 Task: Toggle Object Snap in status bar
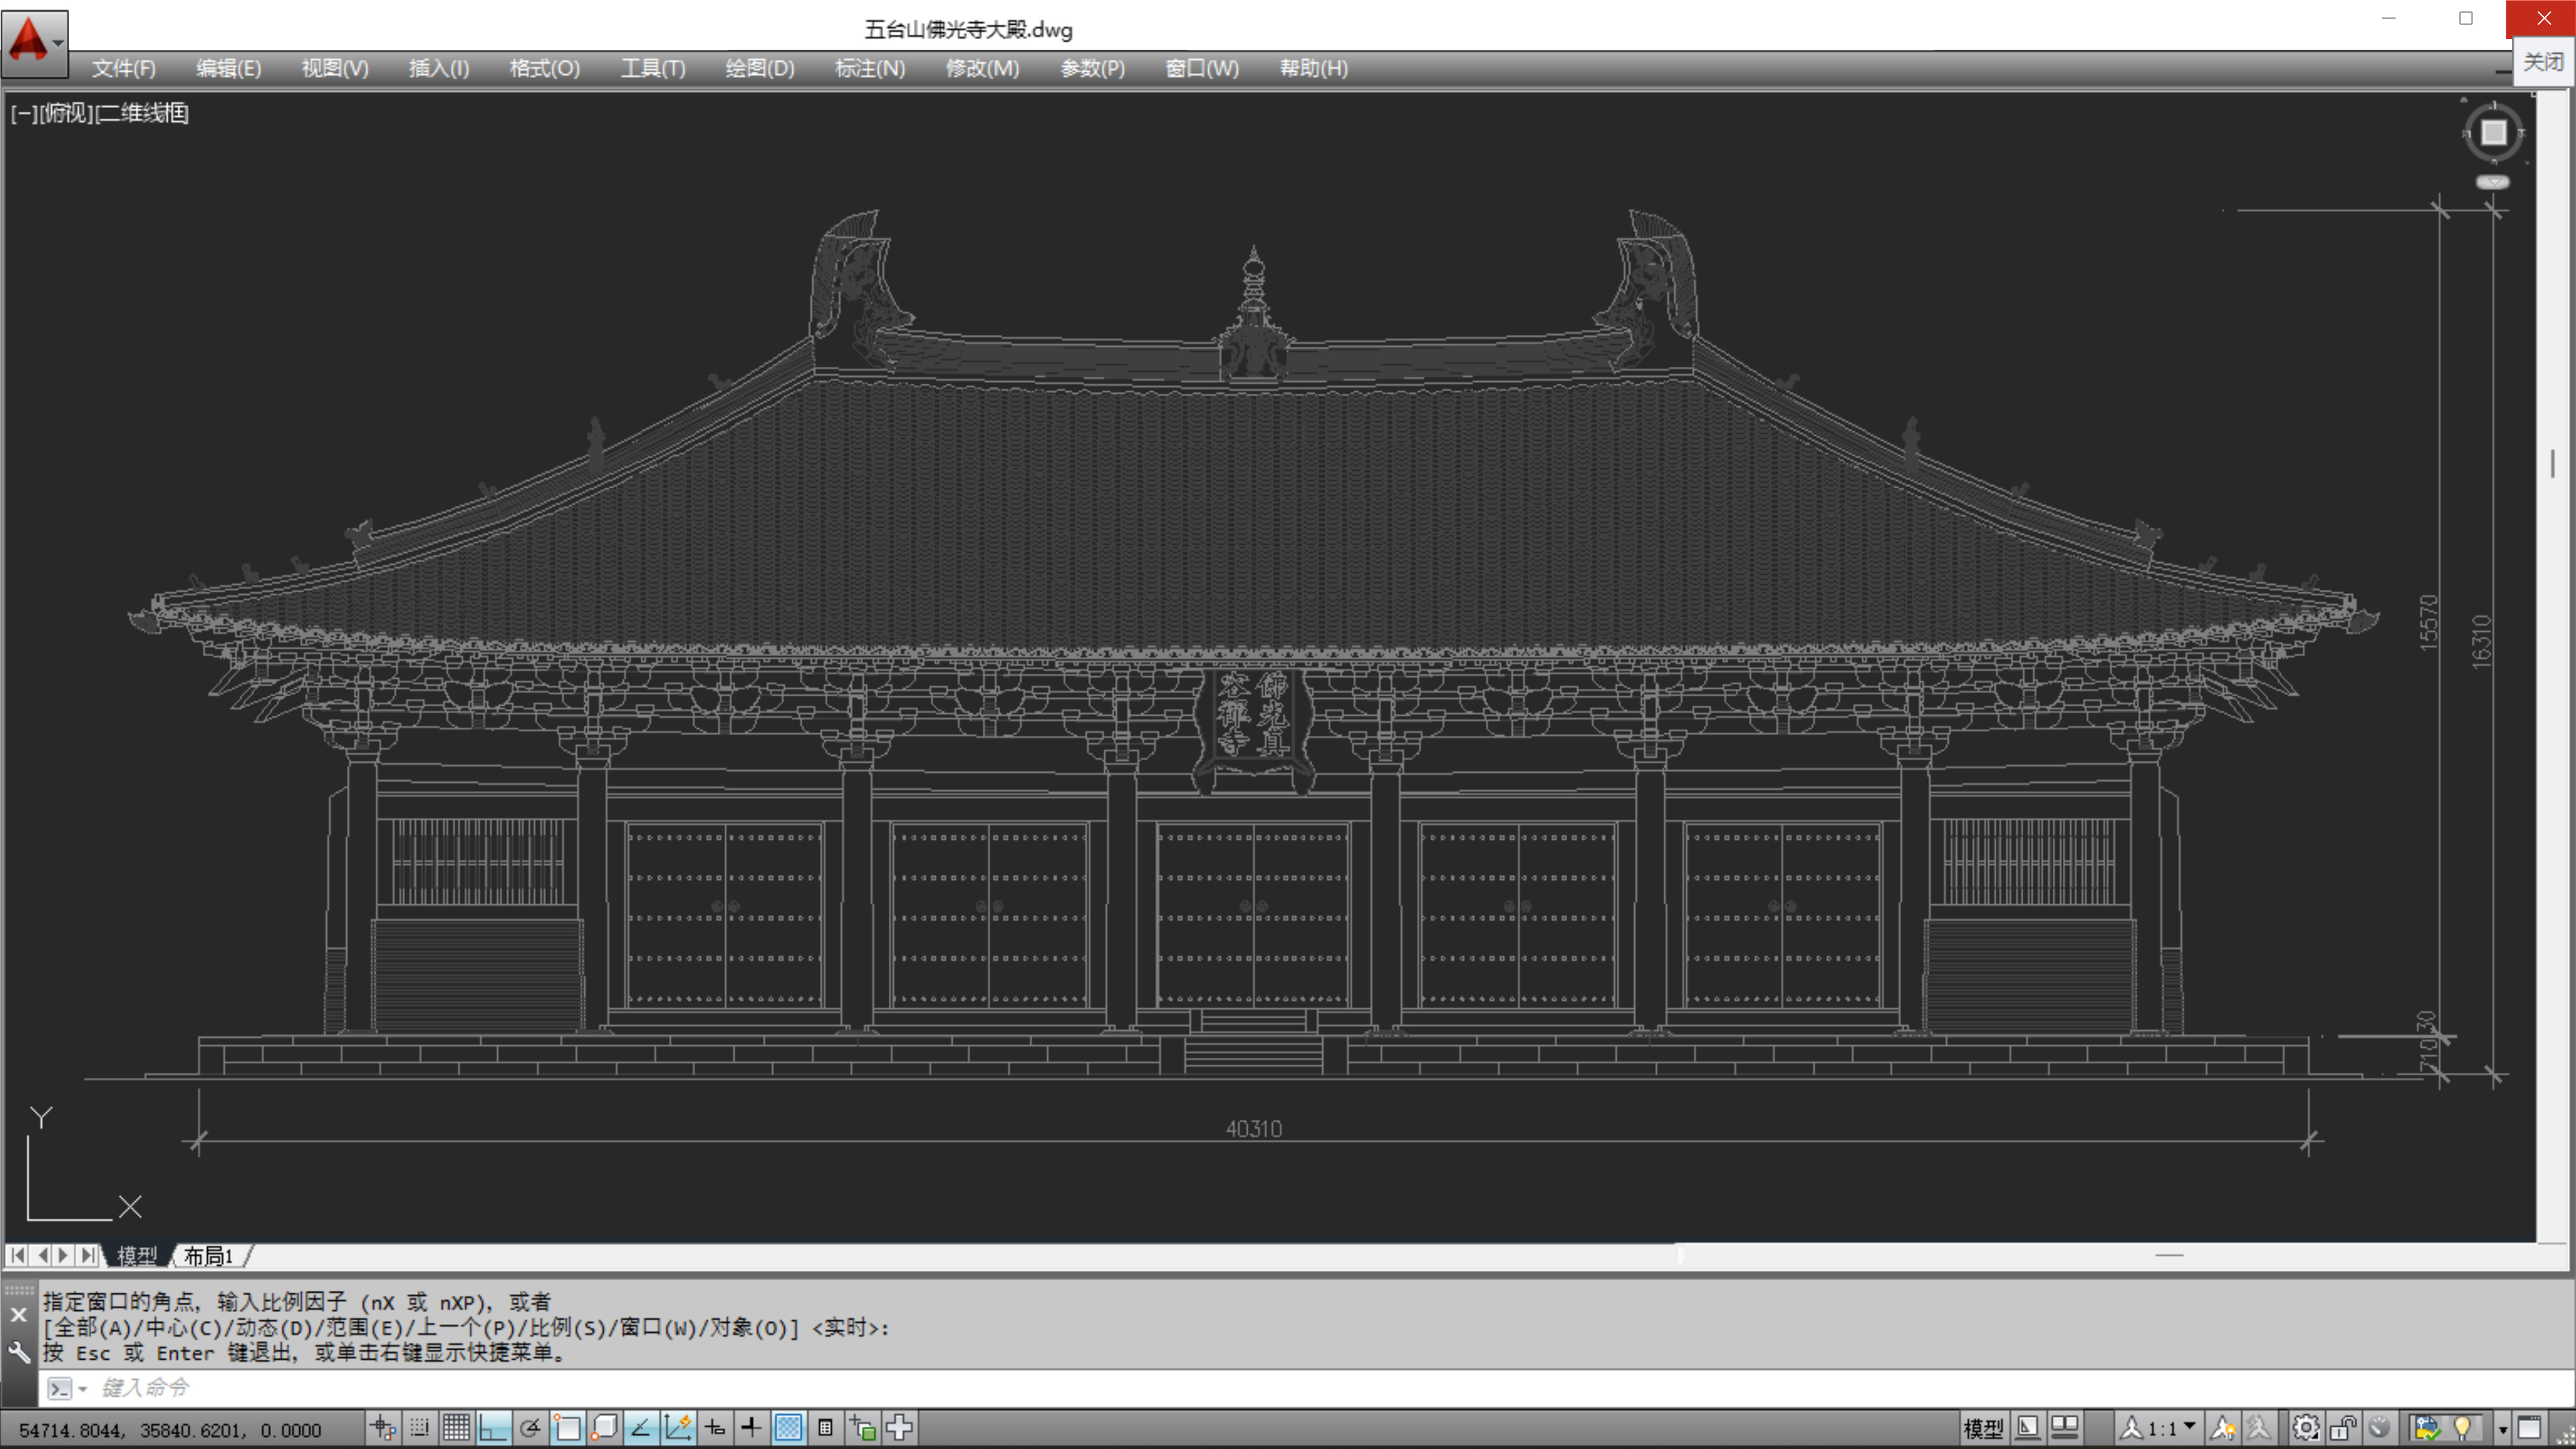tap(567, 1427)
